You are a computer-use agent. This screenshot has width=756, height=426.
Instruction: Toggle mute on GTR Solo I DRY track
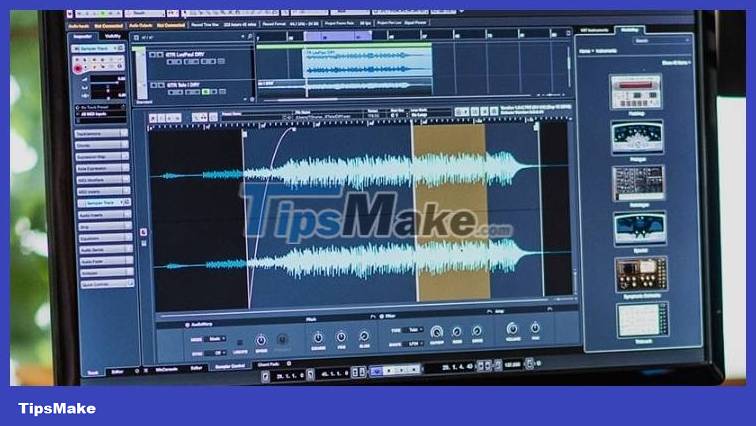154,85
